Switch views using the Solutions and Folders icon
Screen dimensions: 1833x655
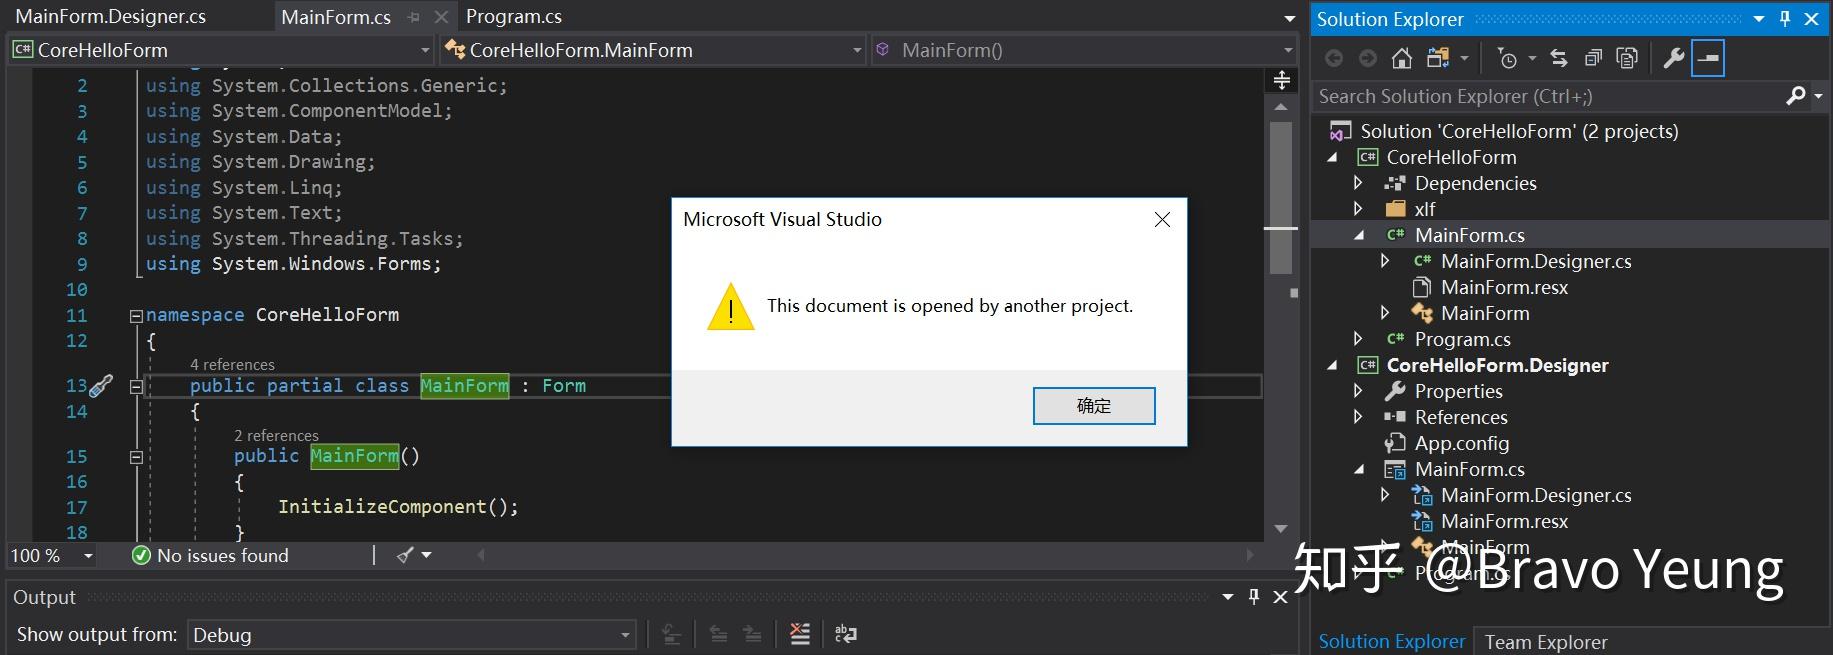click(x=1438, y=59)
